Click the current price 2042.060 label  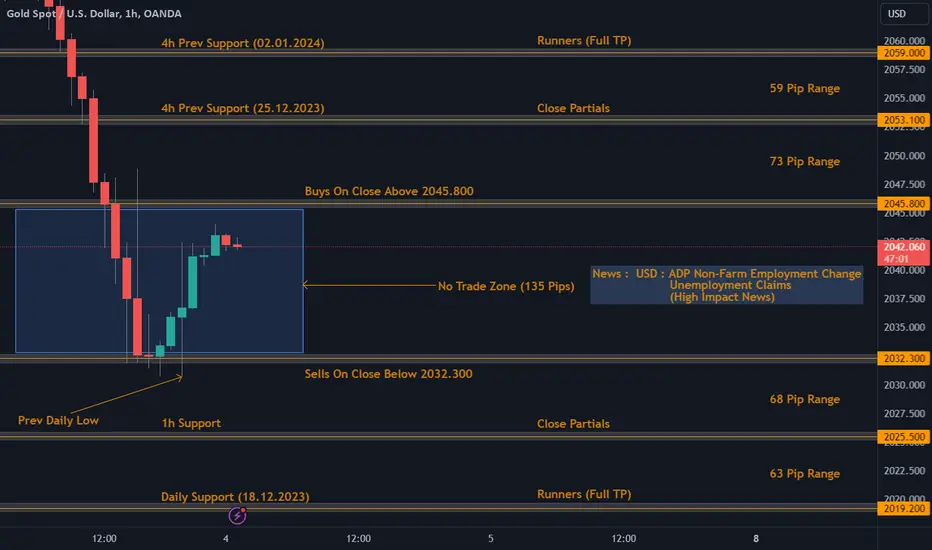point(904,247)
